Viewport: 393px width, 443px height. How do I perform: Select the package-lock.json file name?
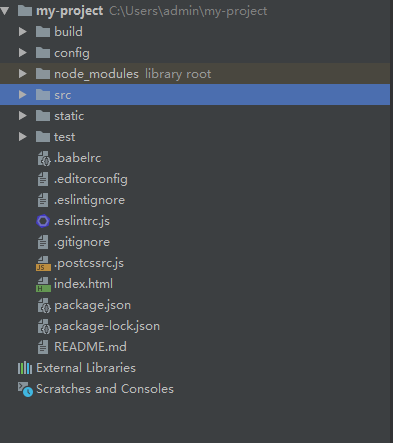coord(107,326)
